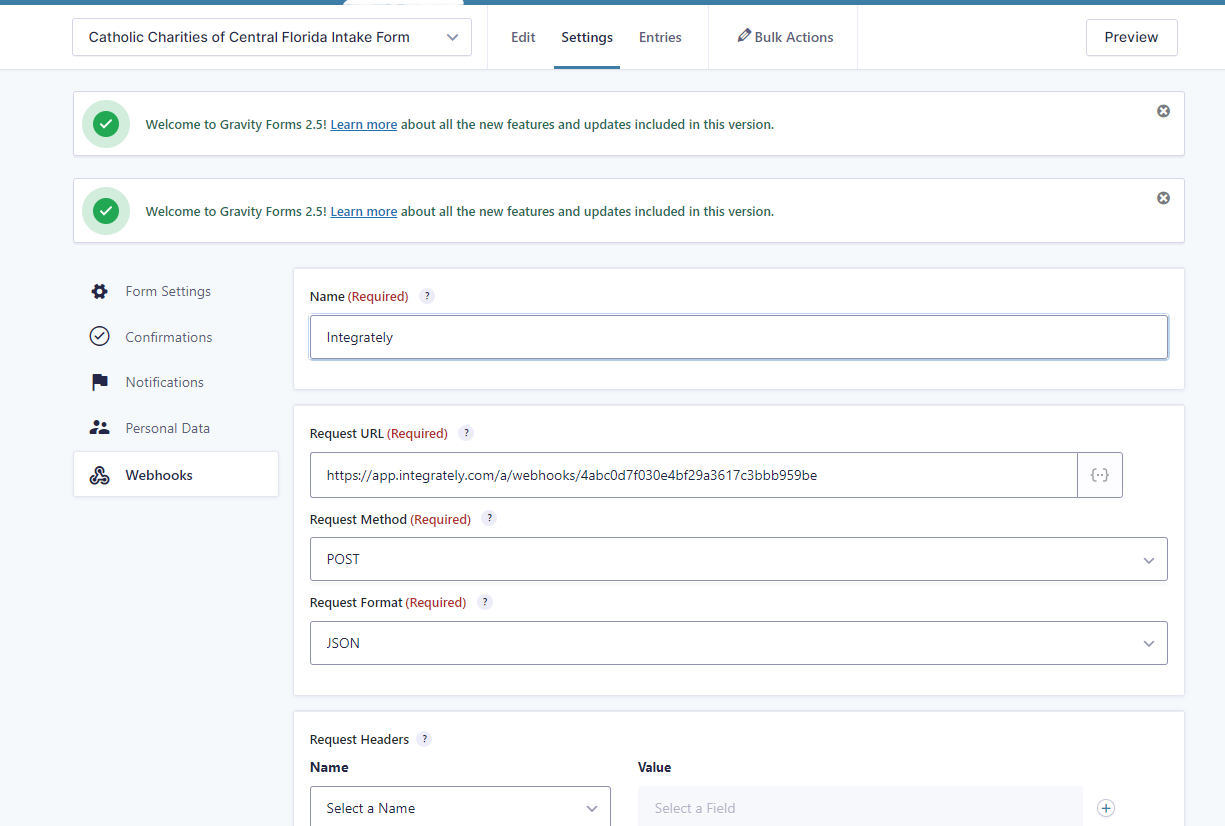
Task: Open the Request Format JSON dropdown
Action: tap(738, 643)
